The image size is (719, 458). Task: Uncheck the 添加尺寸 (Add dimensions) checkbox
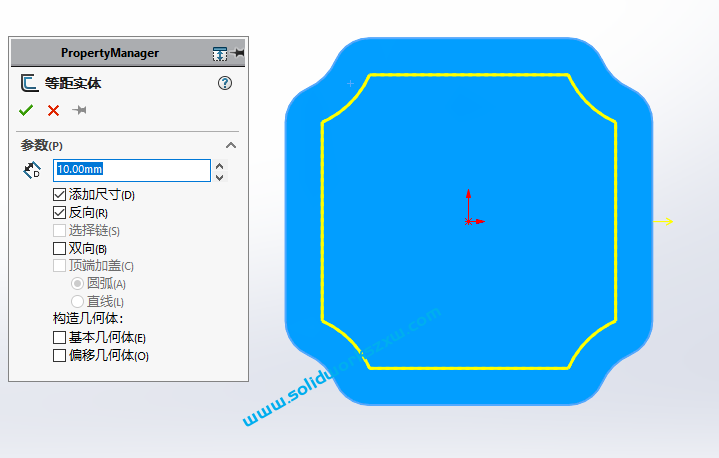pos(59,194)
